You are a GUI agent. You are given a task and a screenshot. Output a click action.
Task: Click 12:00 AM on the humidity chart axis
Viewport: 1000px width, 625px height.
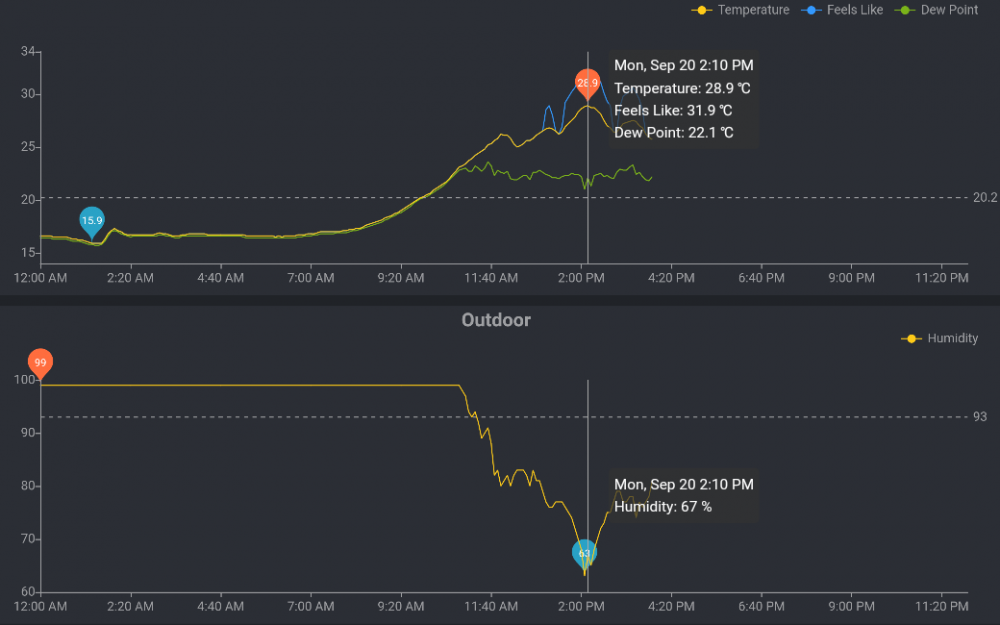pyautogui.click(x=40, y=606)
